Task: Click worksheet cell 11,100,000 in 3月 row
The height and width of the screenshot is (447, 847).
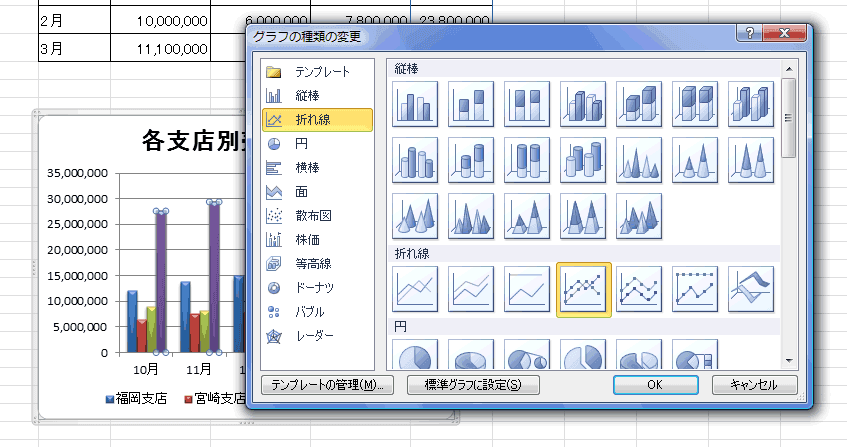Action: [x=160, y=49]
